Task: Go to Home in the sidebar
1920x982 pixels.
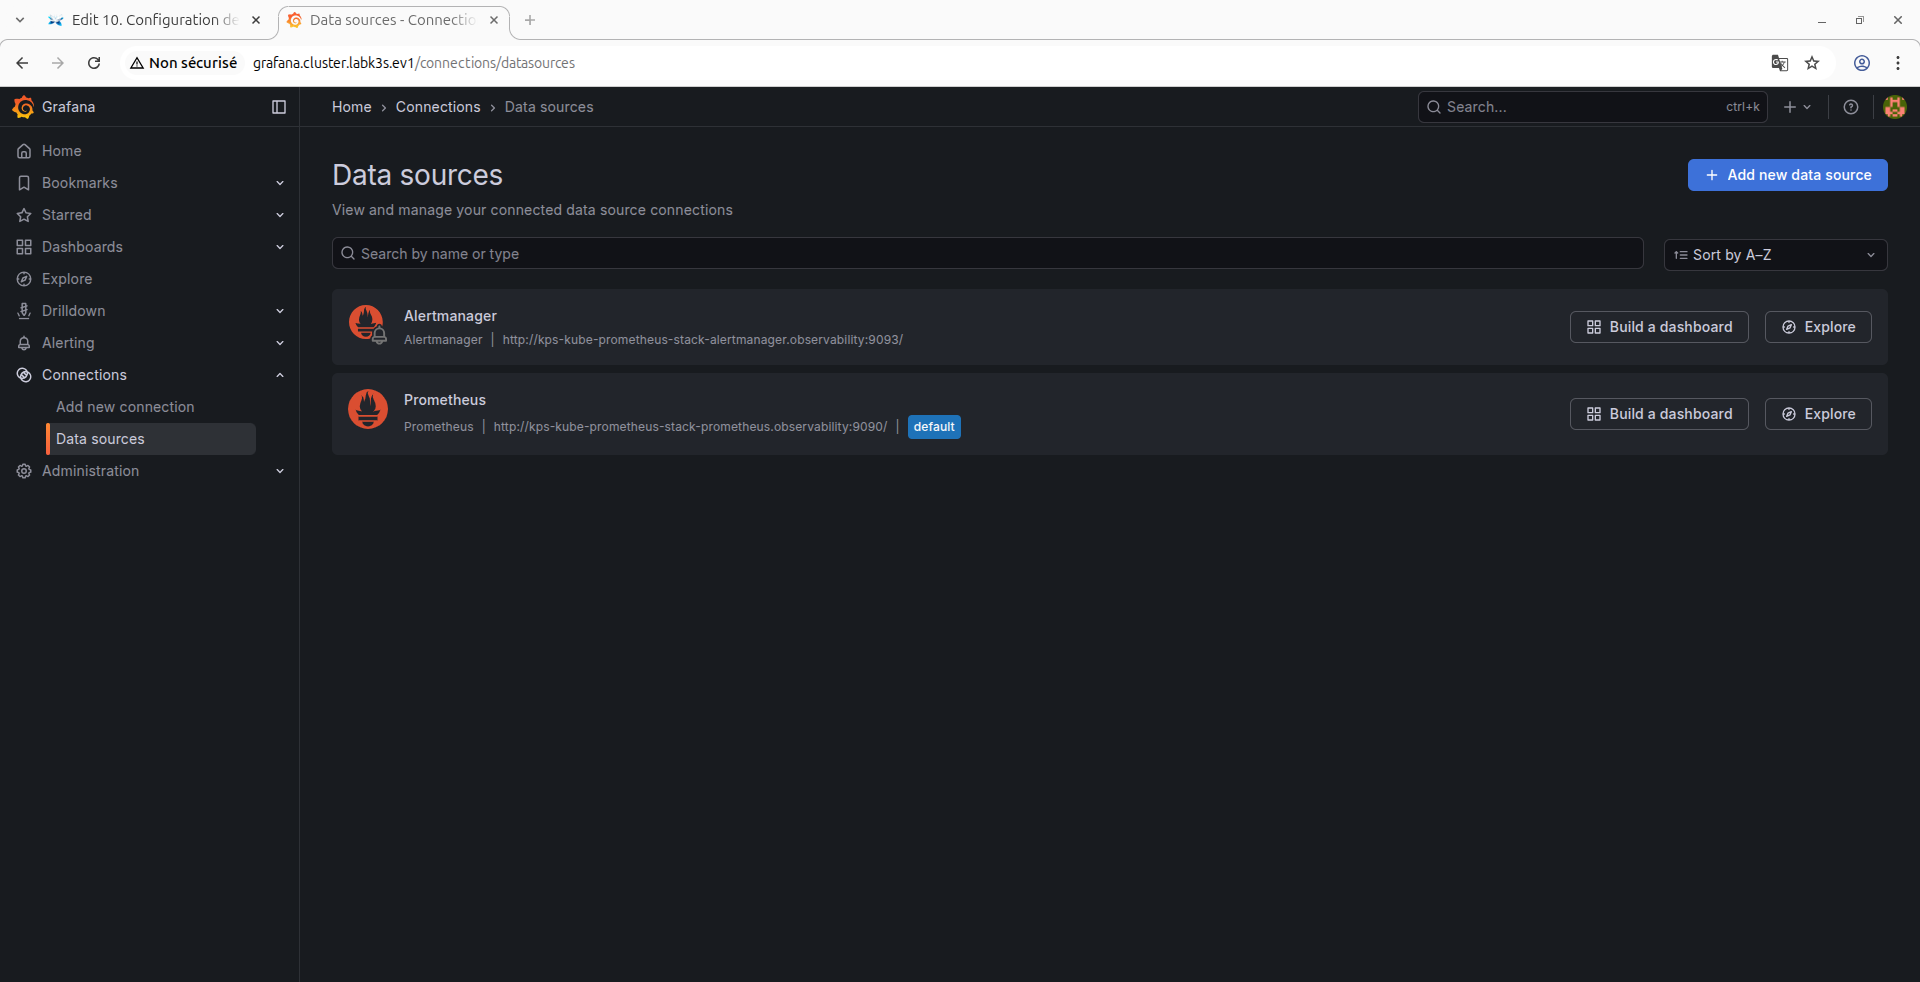Action: (x=62, y=151)
